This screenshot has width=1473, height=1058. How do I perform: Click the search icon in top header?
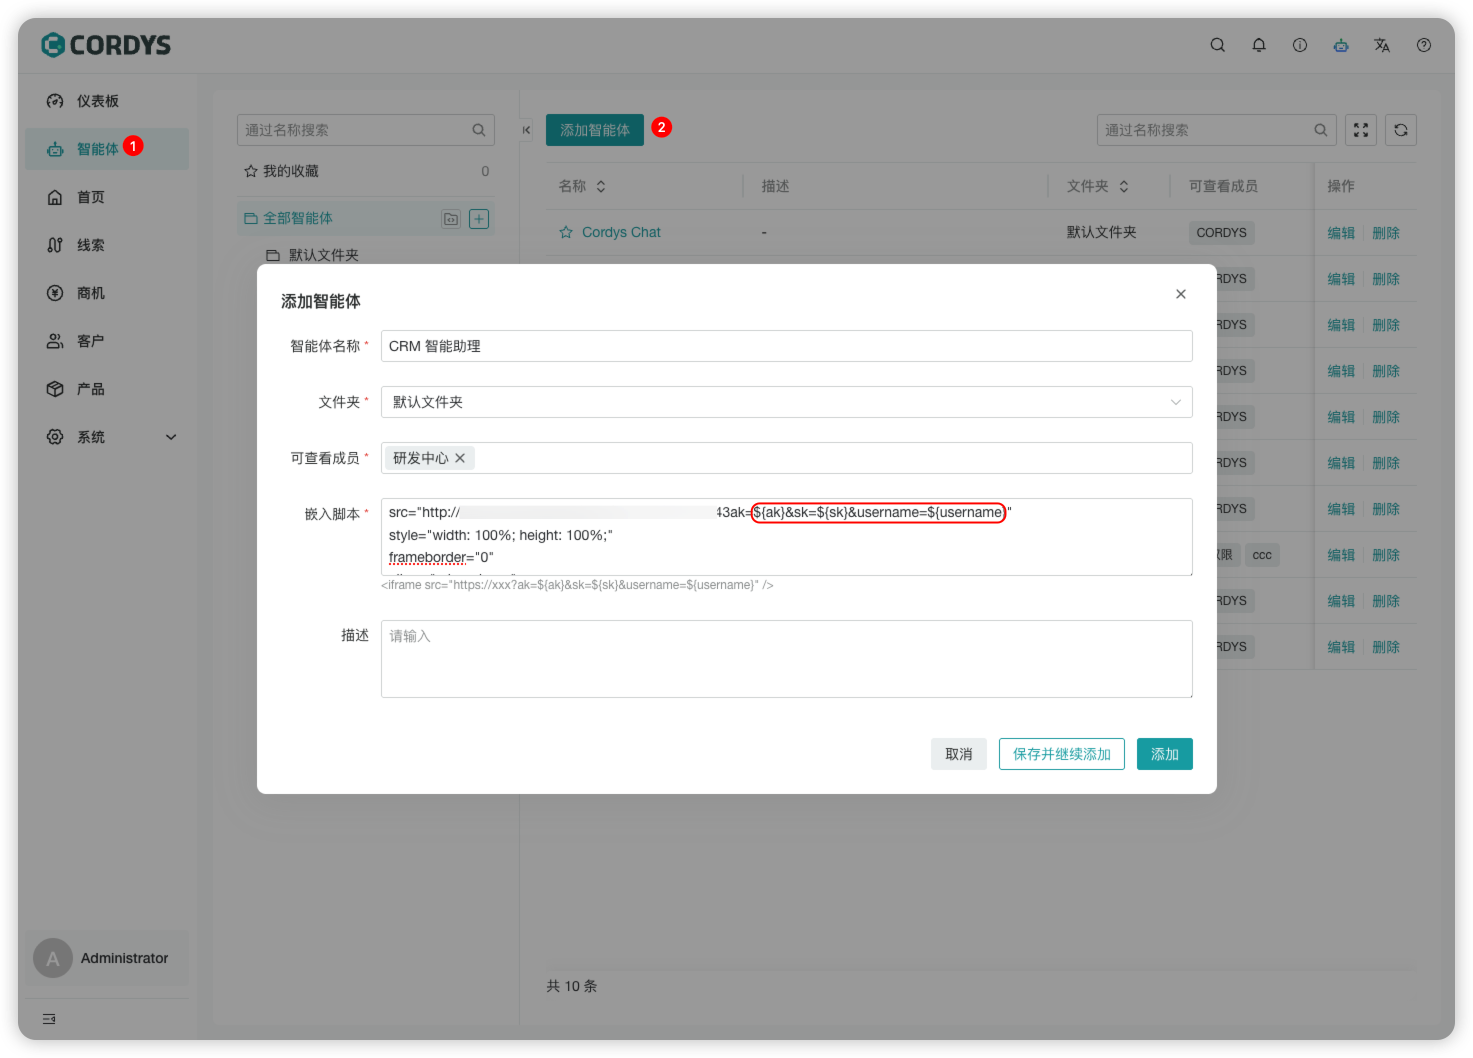[1217, 45]
